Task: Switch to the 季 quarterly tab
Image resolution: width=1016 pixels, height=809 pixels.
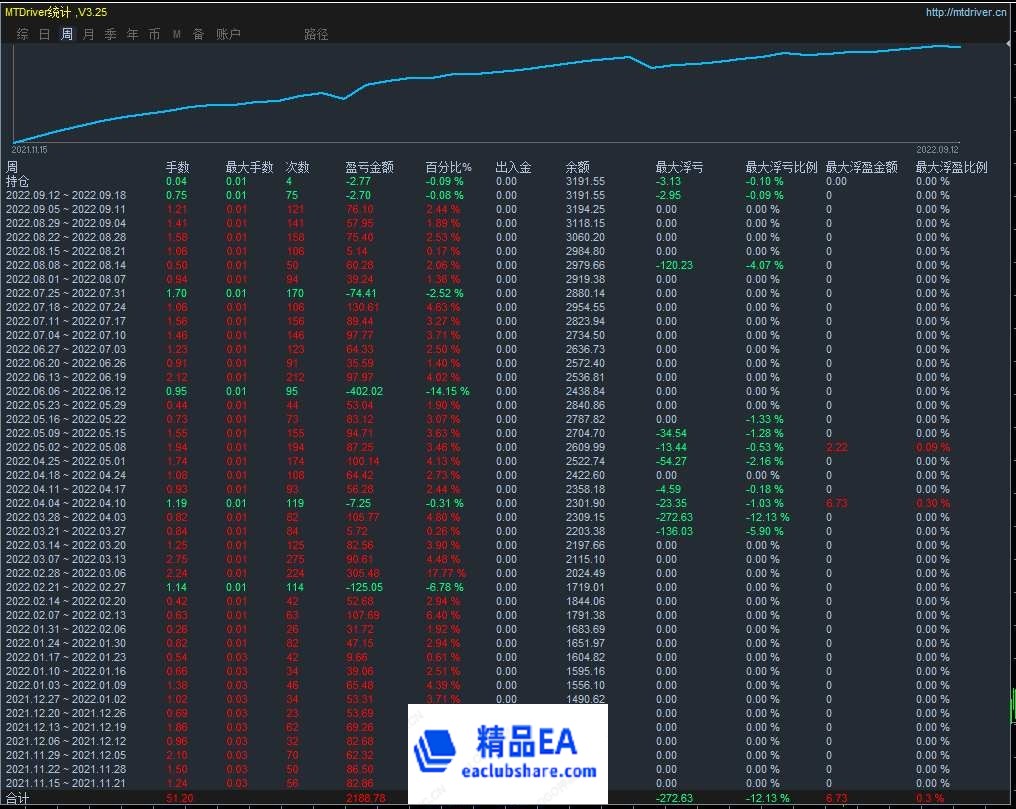Action: [110, 34]
